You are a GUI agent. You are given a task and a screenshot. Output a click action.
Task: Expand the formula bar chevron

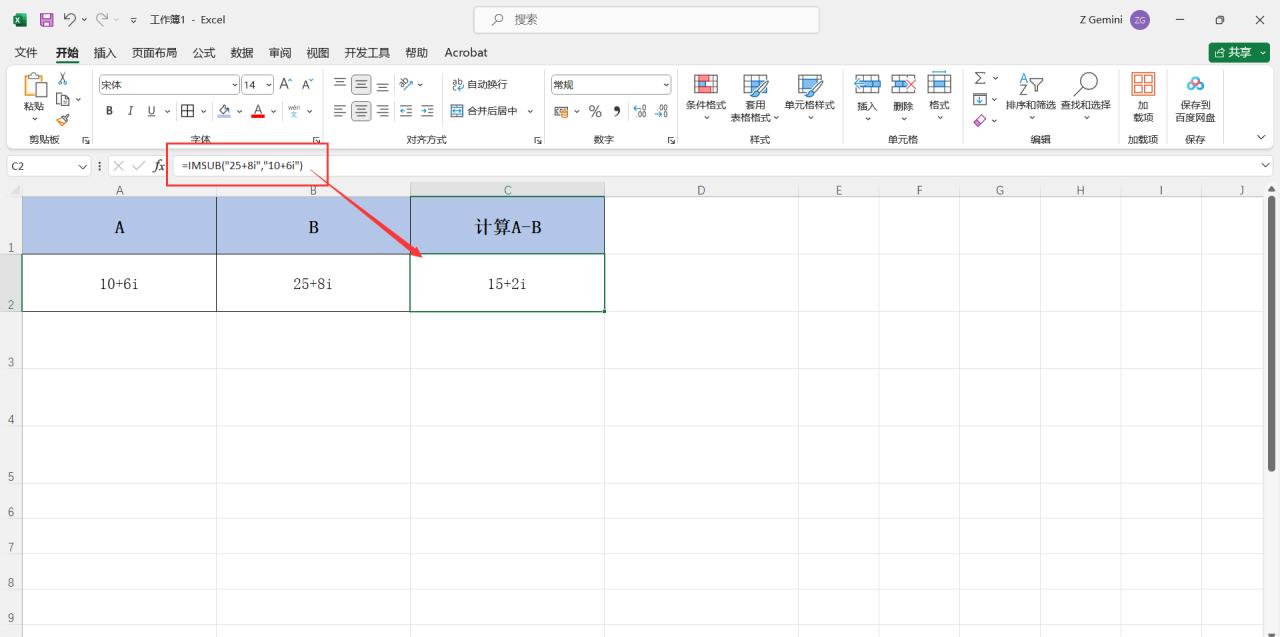tap(1266, 166)
